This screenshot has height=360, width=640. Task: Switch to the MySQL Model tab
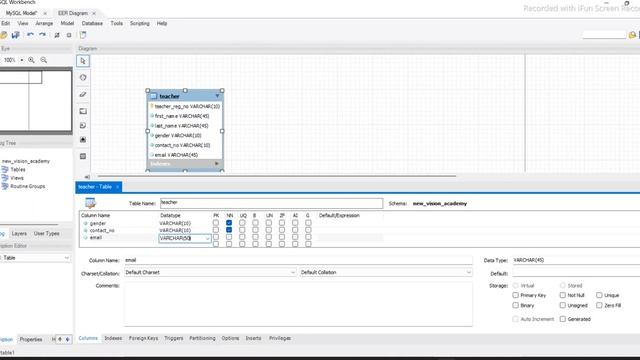[x=21, y=13]
